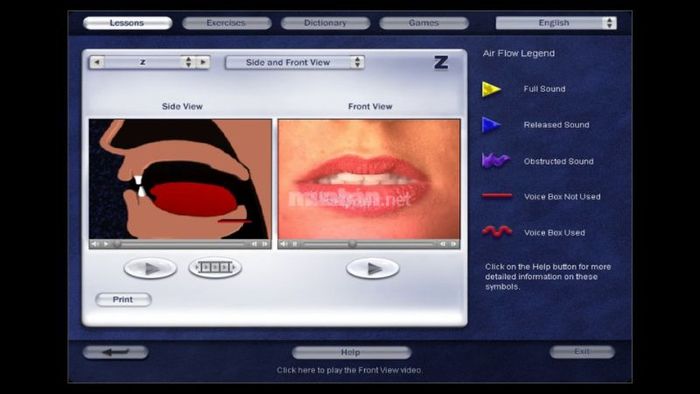Viewport: 700px width, 394px height.
Task: Step forward in Front View player
Action: tap(454, 244)
